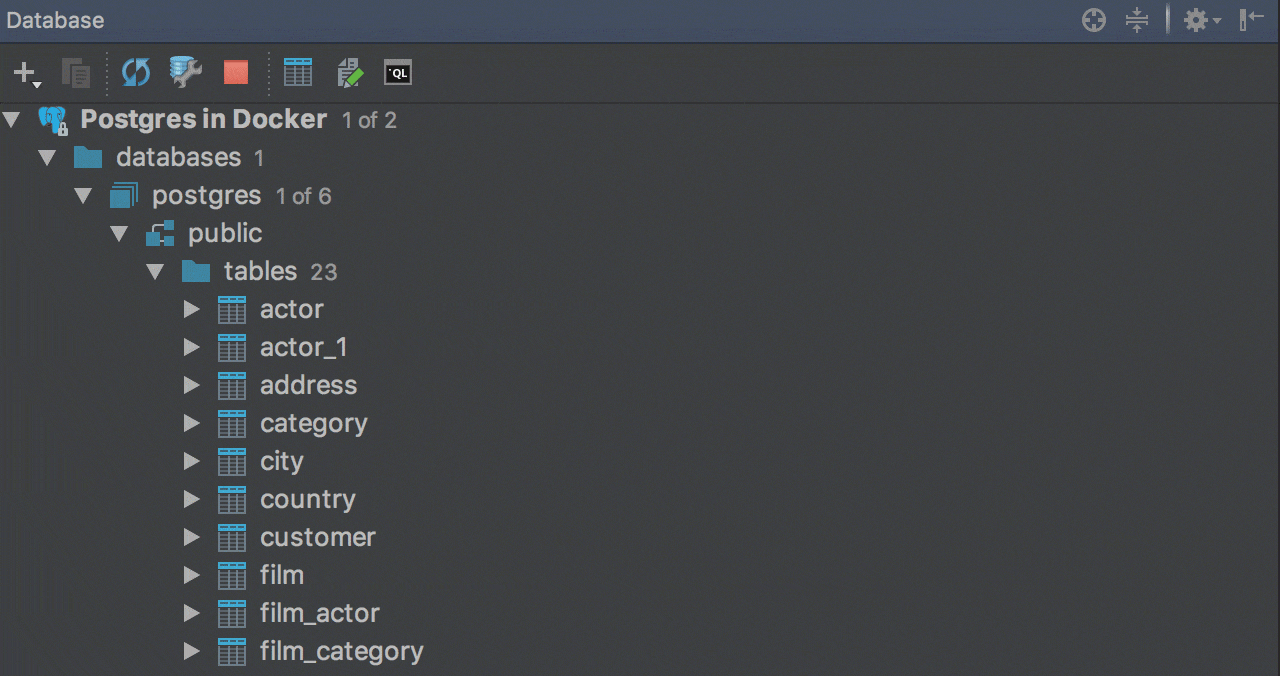Refresh the database with the synchronize icon
1280x676 pixels.
tap(135, 72)
